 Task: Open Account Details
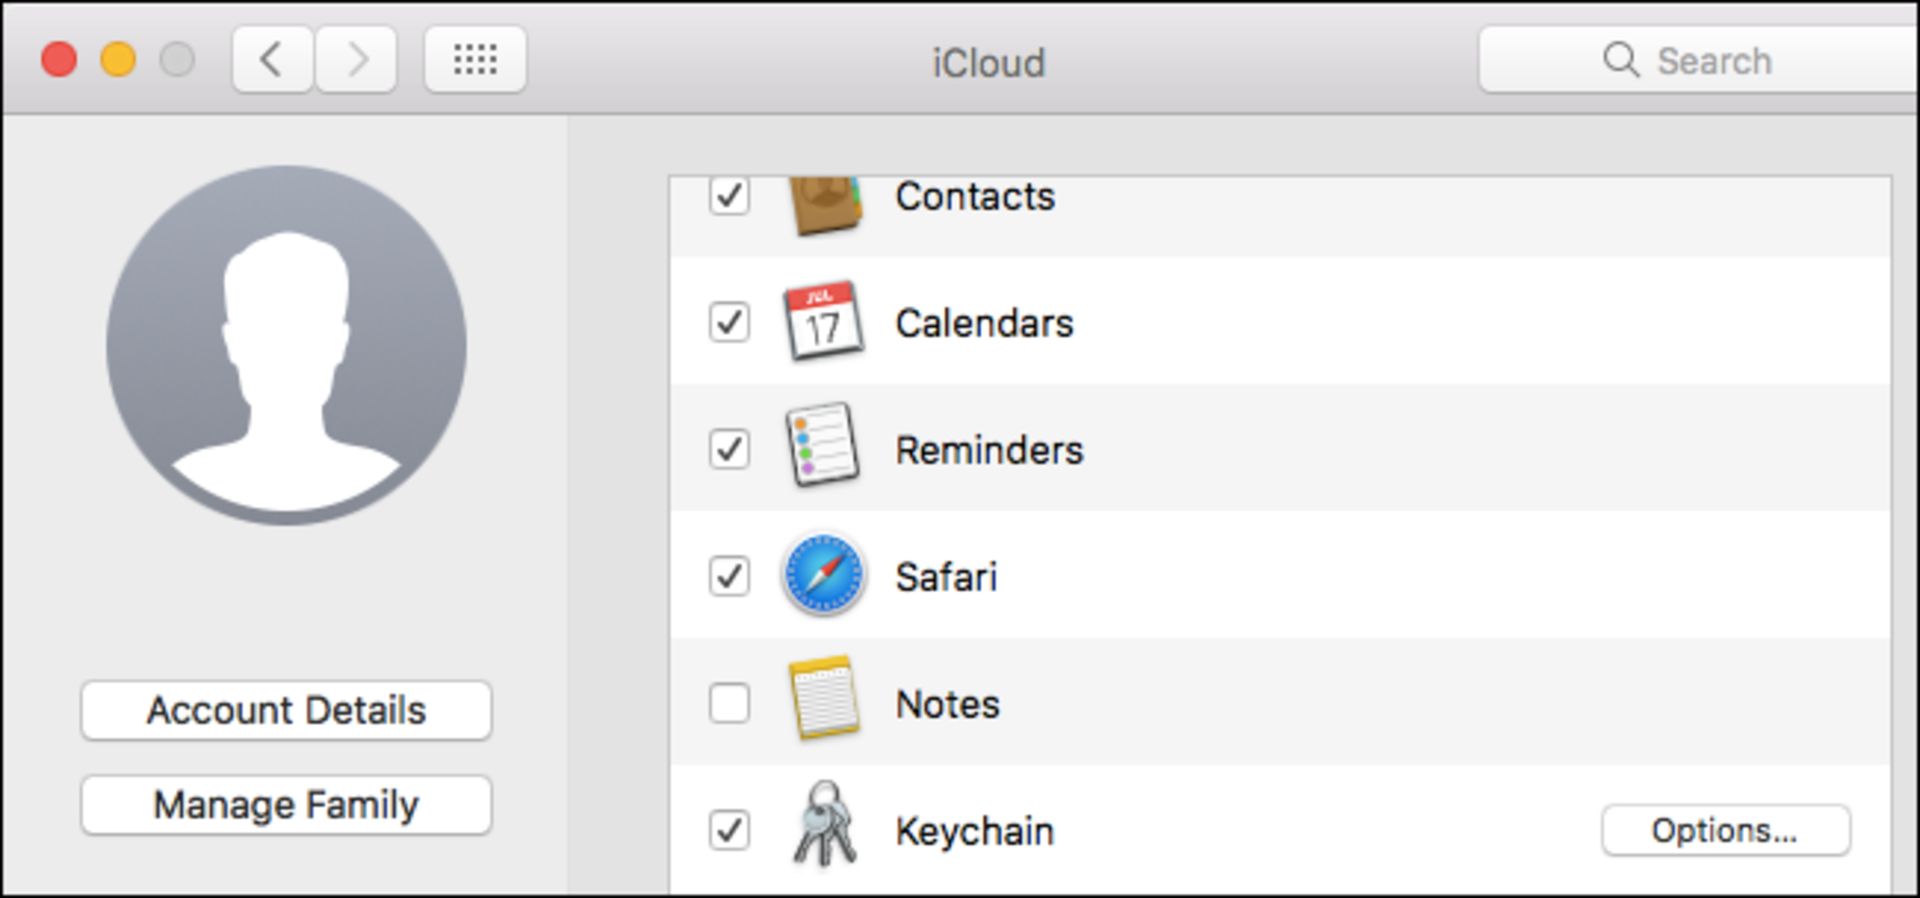coord(286,711)
